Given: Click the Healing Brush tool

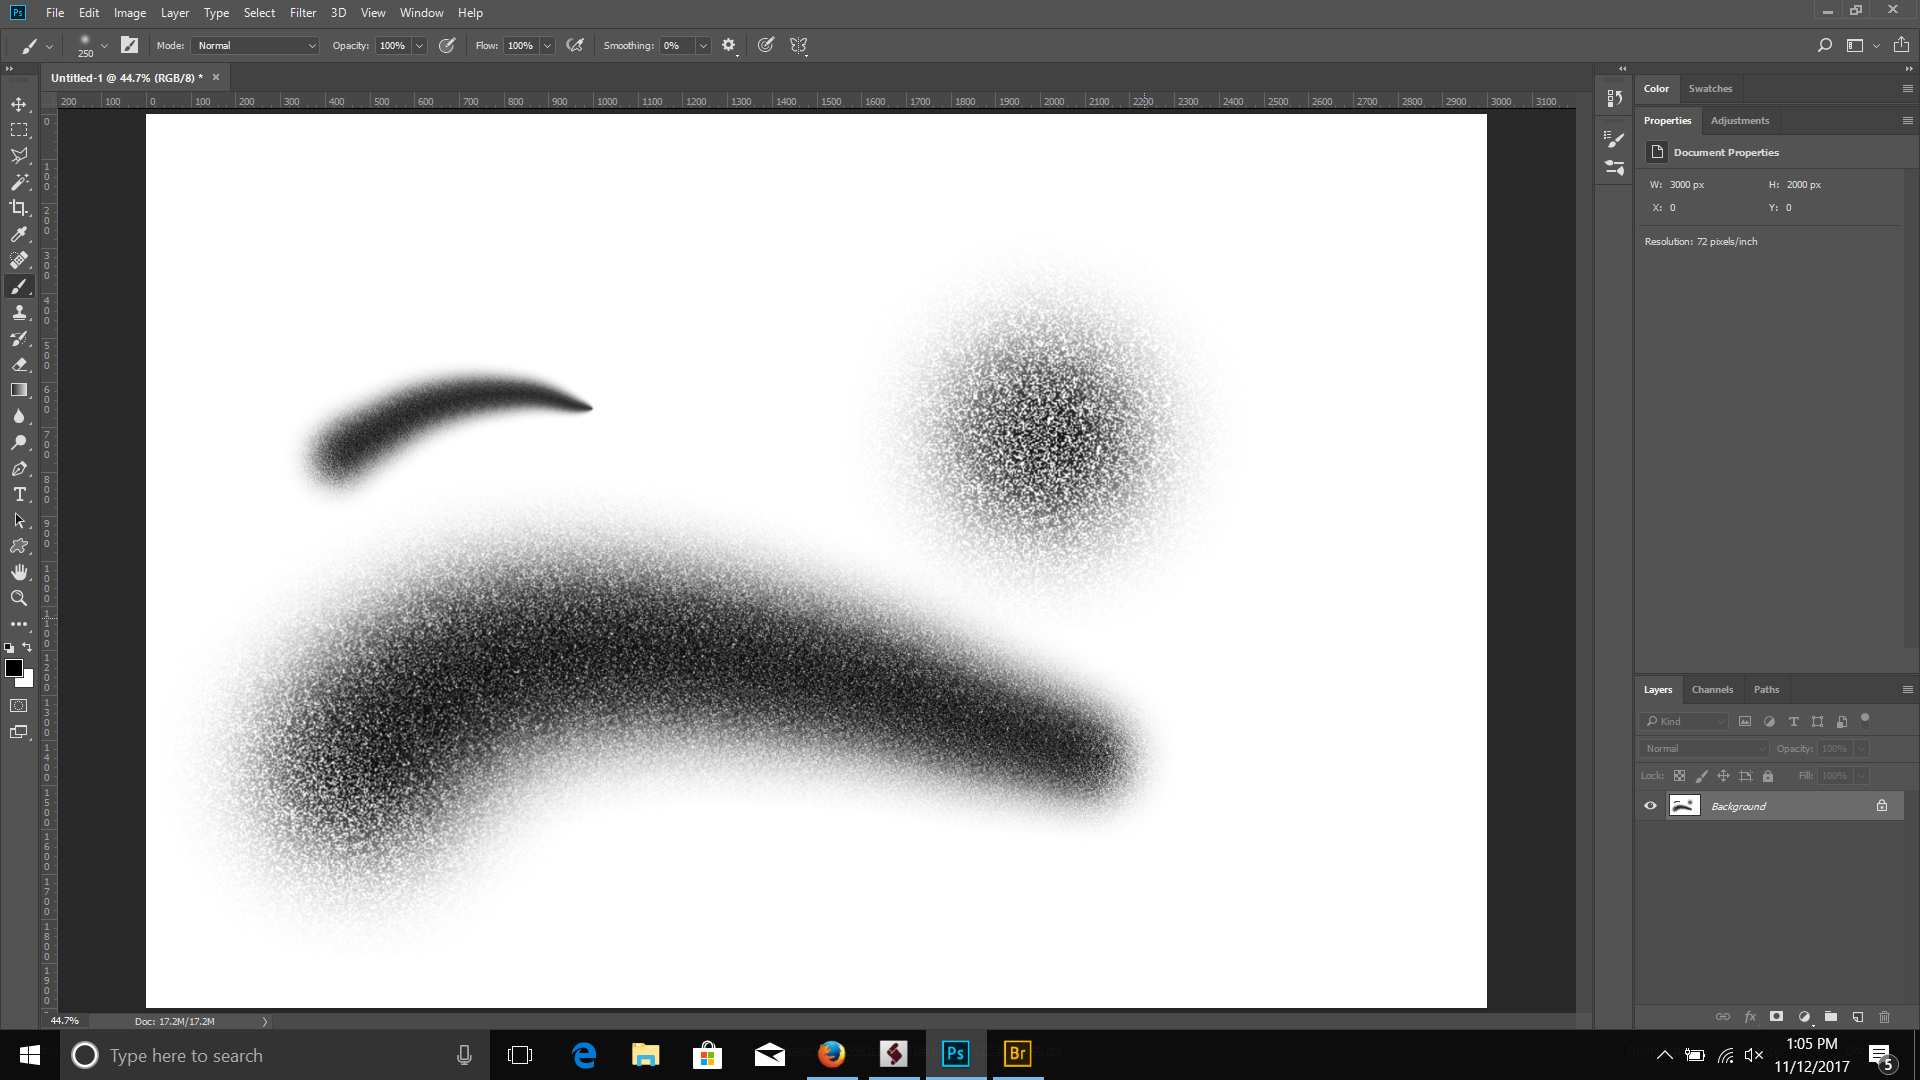Looking at the screenshot, I should [x=18, y=260].
